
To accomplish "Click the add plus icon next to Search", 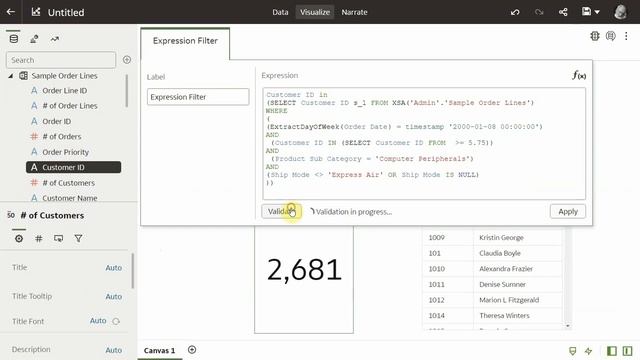I will [x=127, y=60].
